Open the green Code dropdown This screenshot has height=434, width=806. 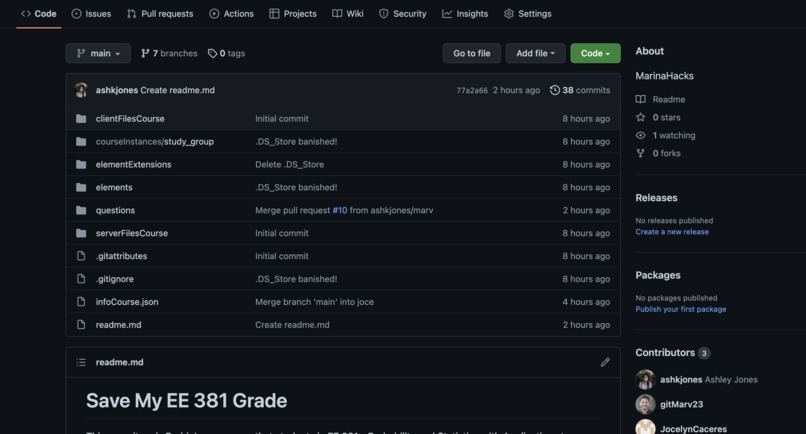click(x=595, y=53)
